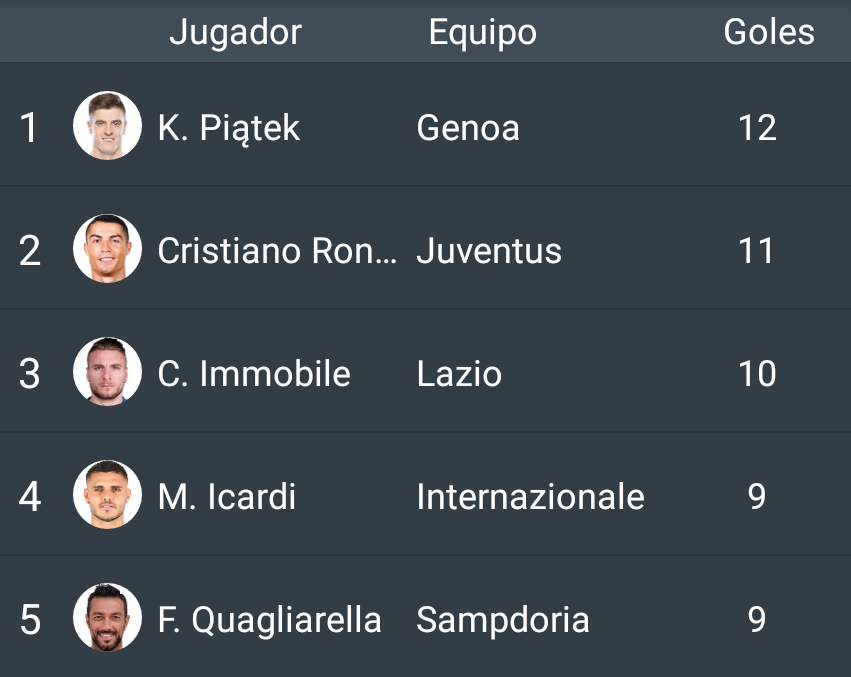Image resolution: width=851 pixels, height=677 pixels.
Task: Open the Genoa team link
Action: tap(468, 128)
